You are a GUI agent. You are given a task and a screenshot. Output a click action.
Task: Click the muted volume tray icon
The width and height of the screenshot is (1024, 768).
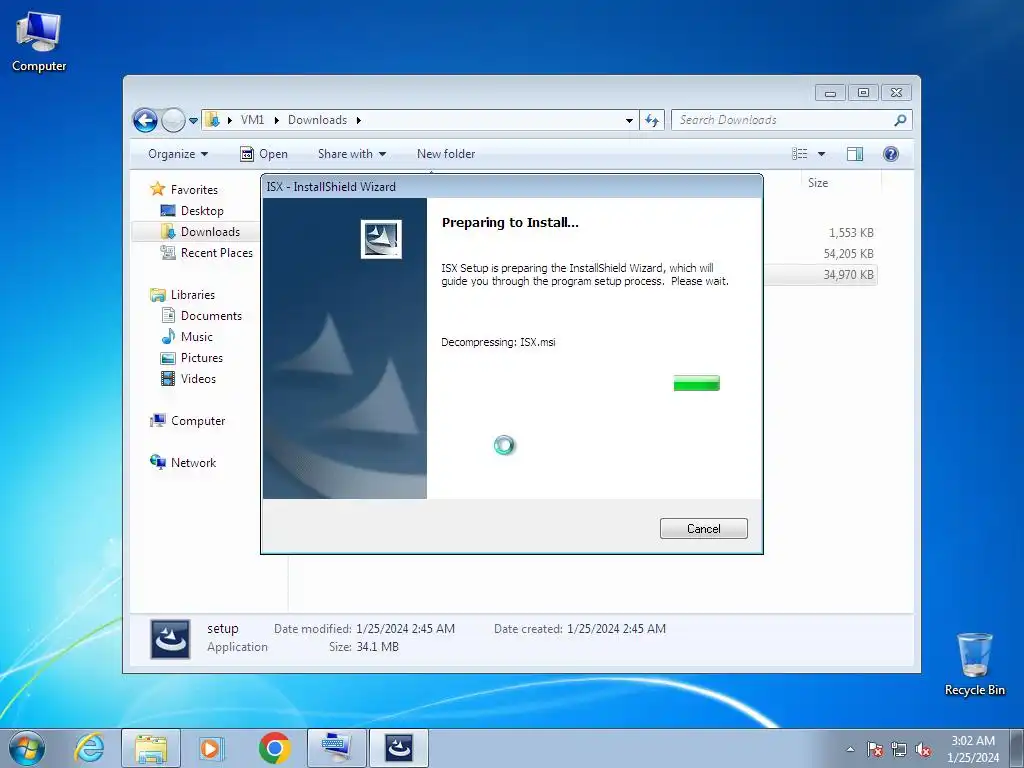(x=923, y=749)
